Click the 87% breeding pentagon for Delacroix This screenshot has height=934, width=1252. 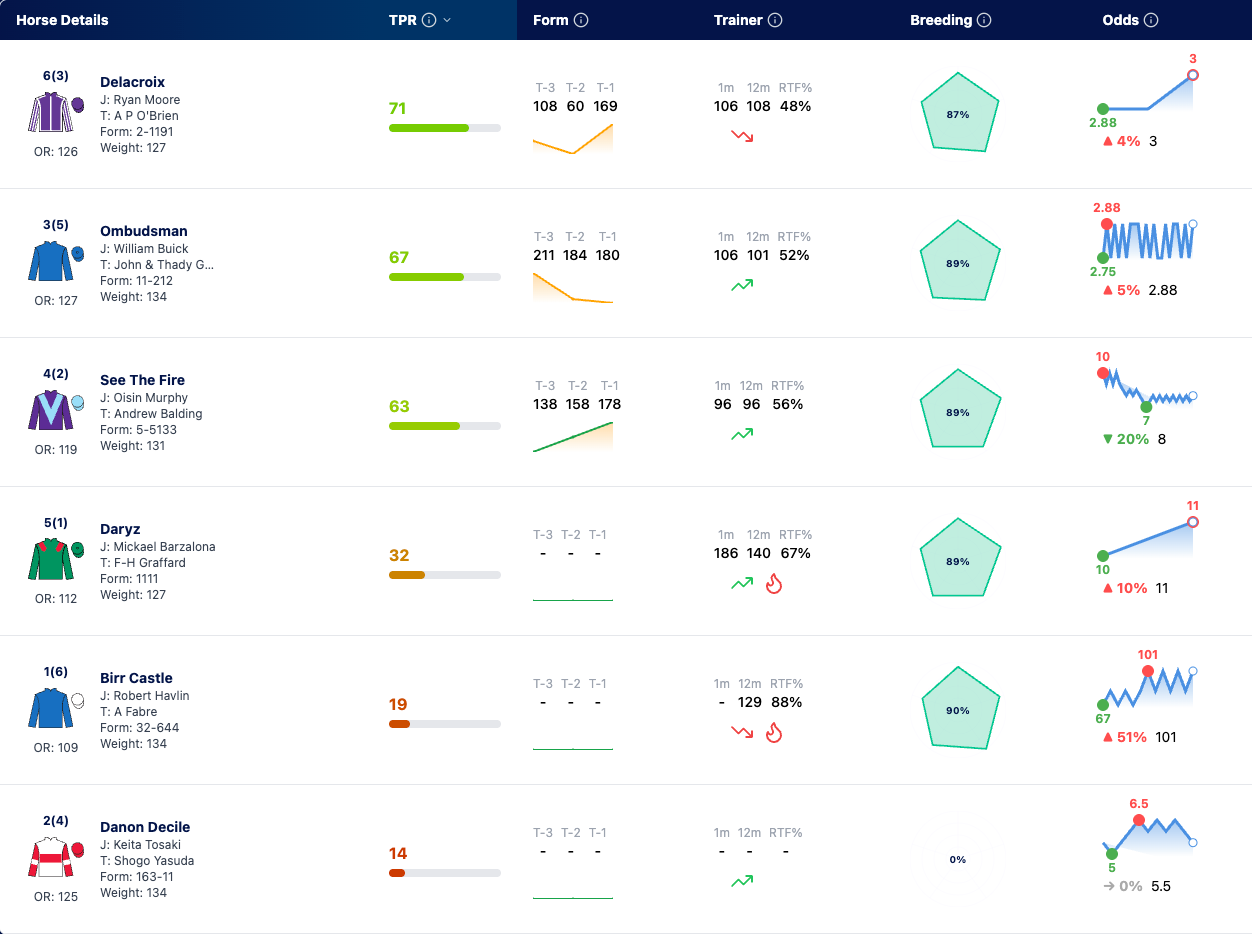pyautogui.click(x=958, y=113)
